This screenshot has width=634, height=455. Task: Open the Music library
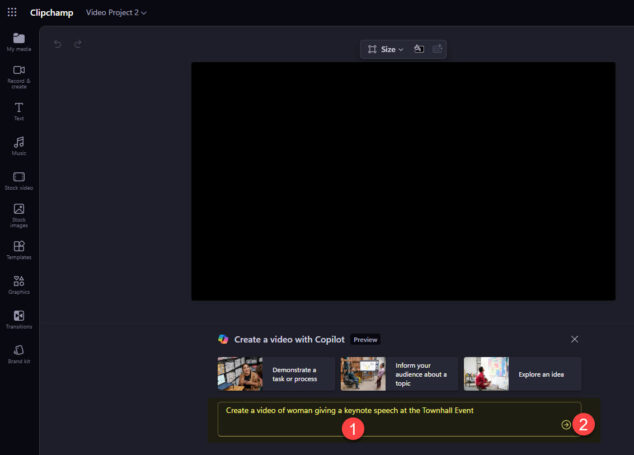pyautogui.click(x=19, y=146)
